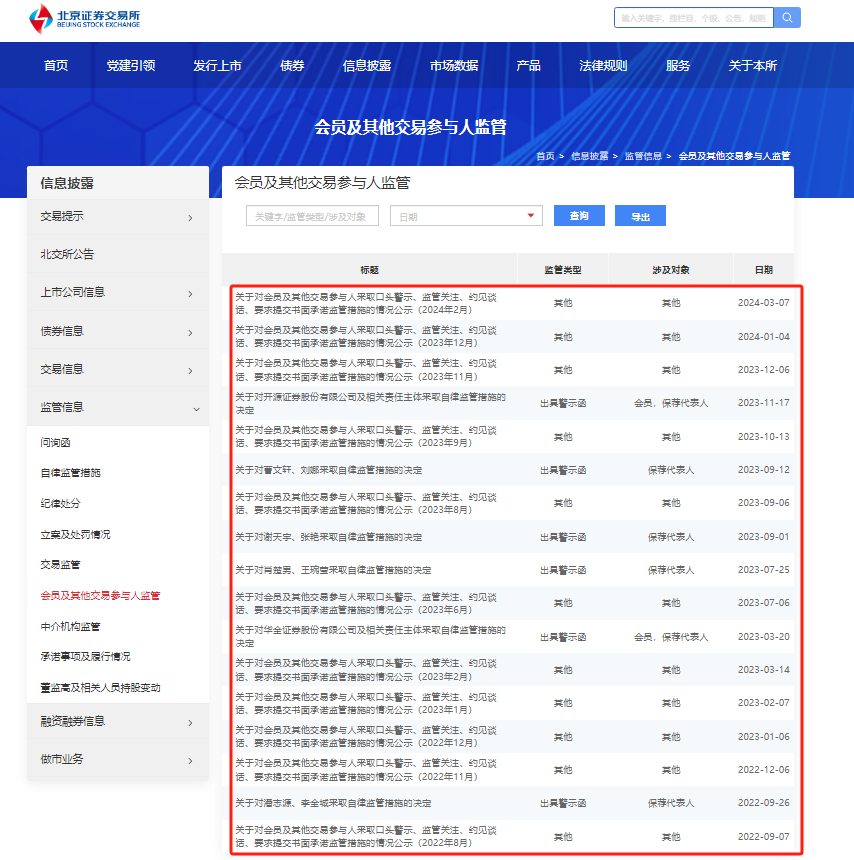This screenshot has height=860, width=854.
Task: Click the 涉及对象 column header
Action: click(x=671, y=269)
